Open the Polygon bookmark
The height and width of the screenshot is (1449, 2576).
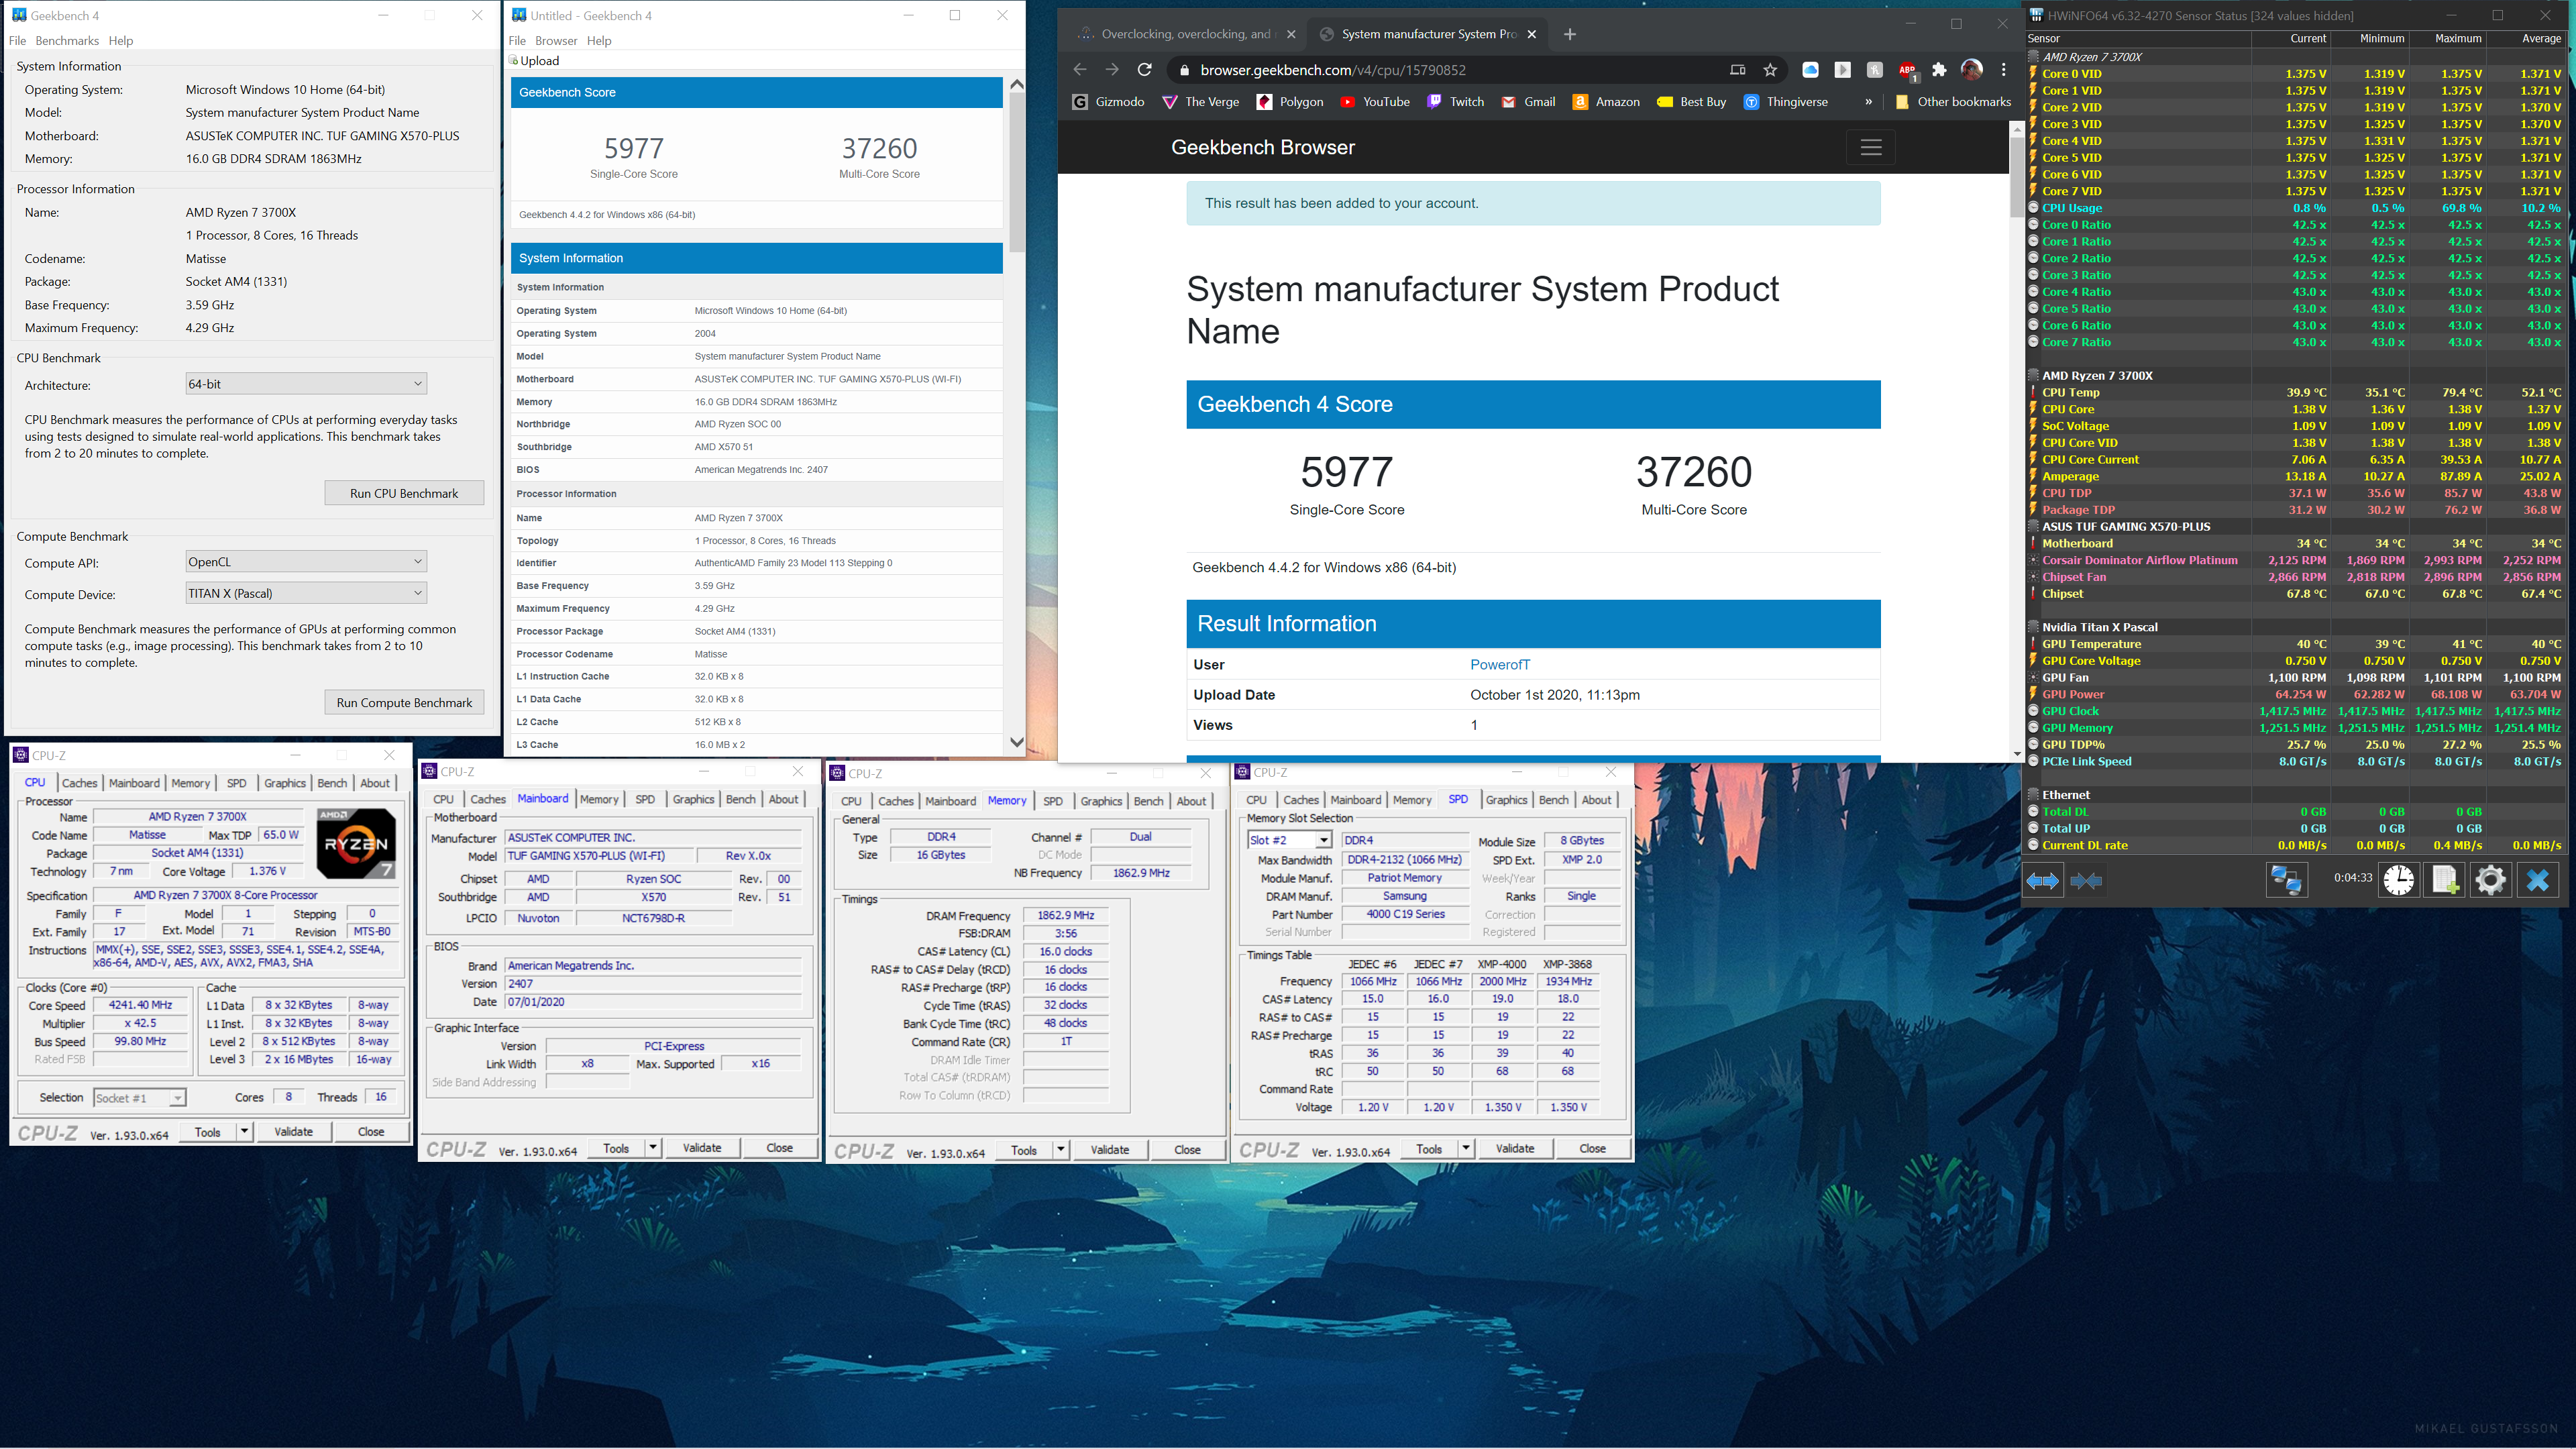coord(1290,102)
